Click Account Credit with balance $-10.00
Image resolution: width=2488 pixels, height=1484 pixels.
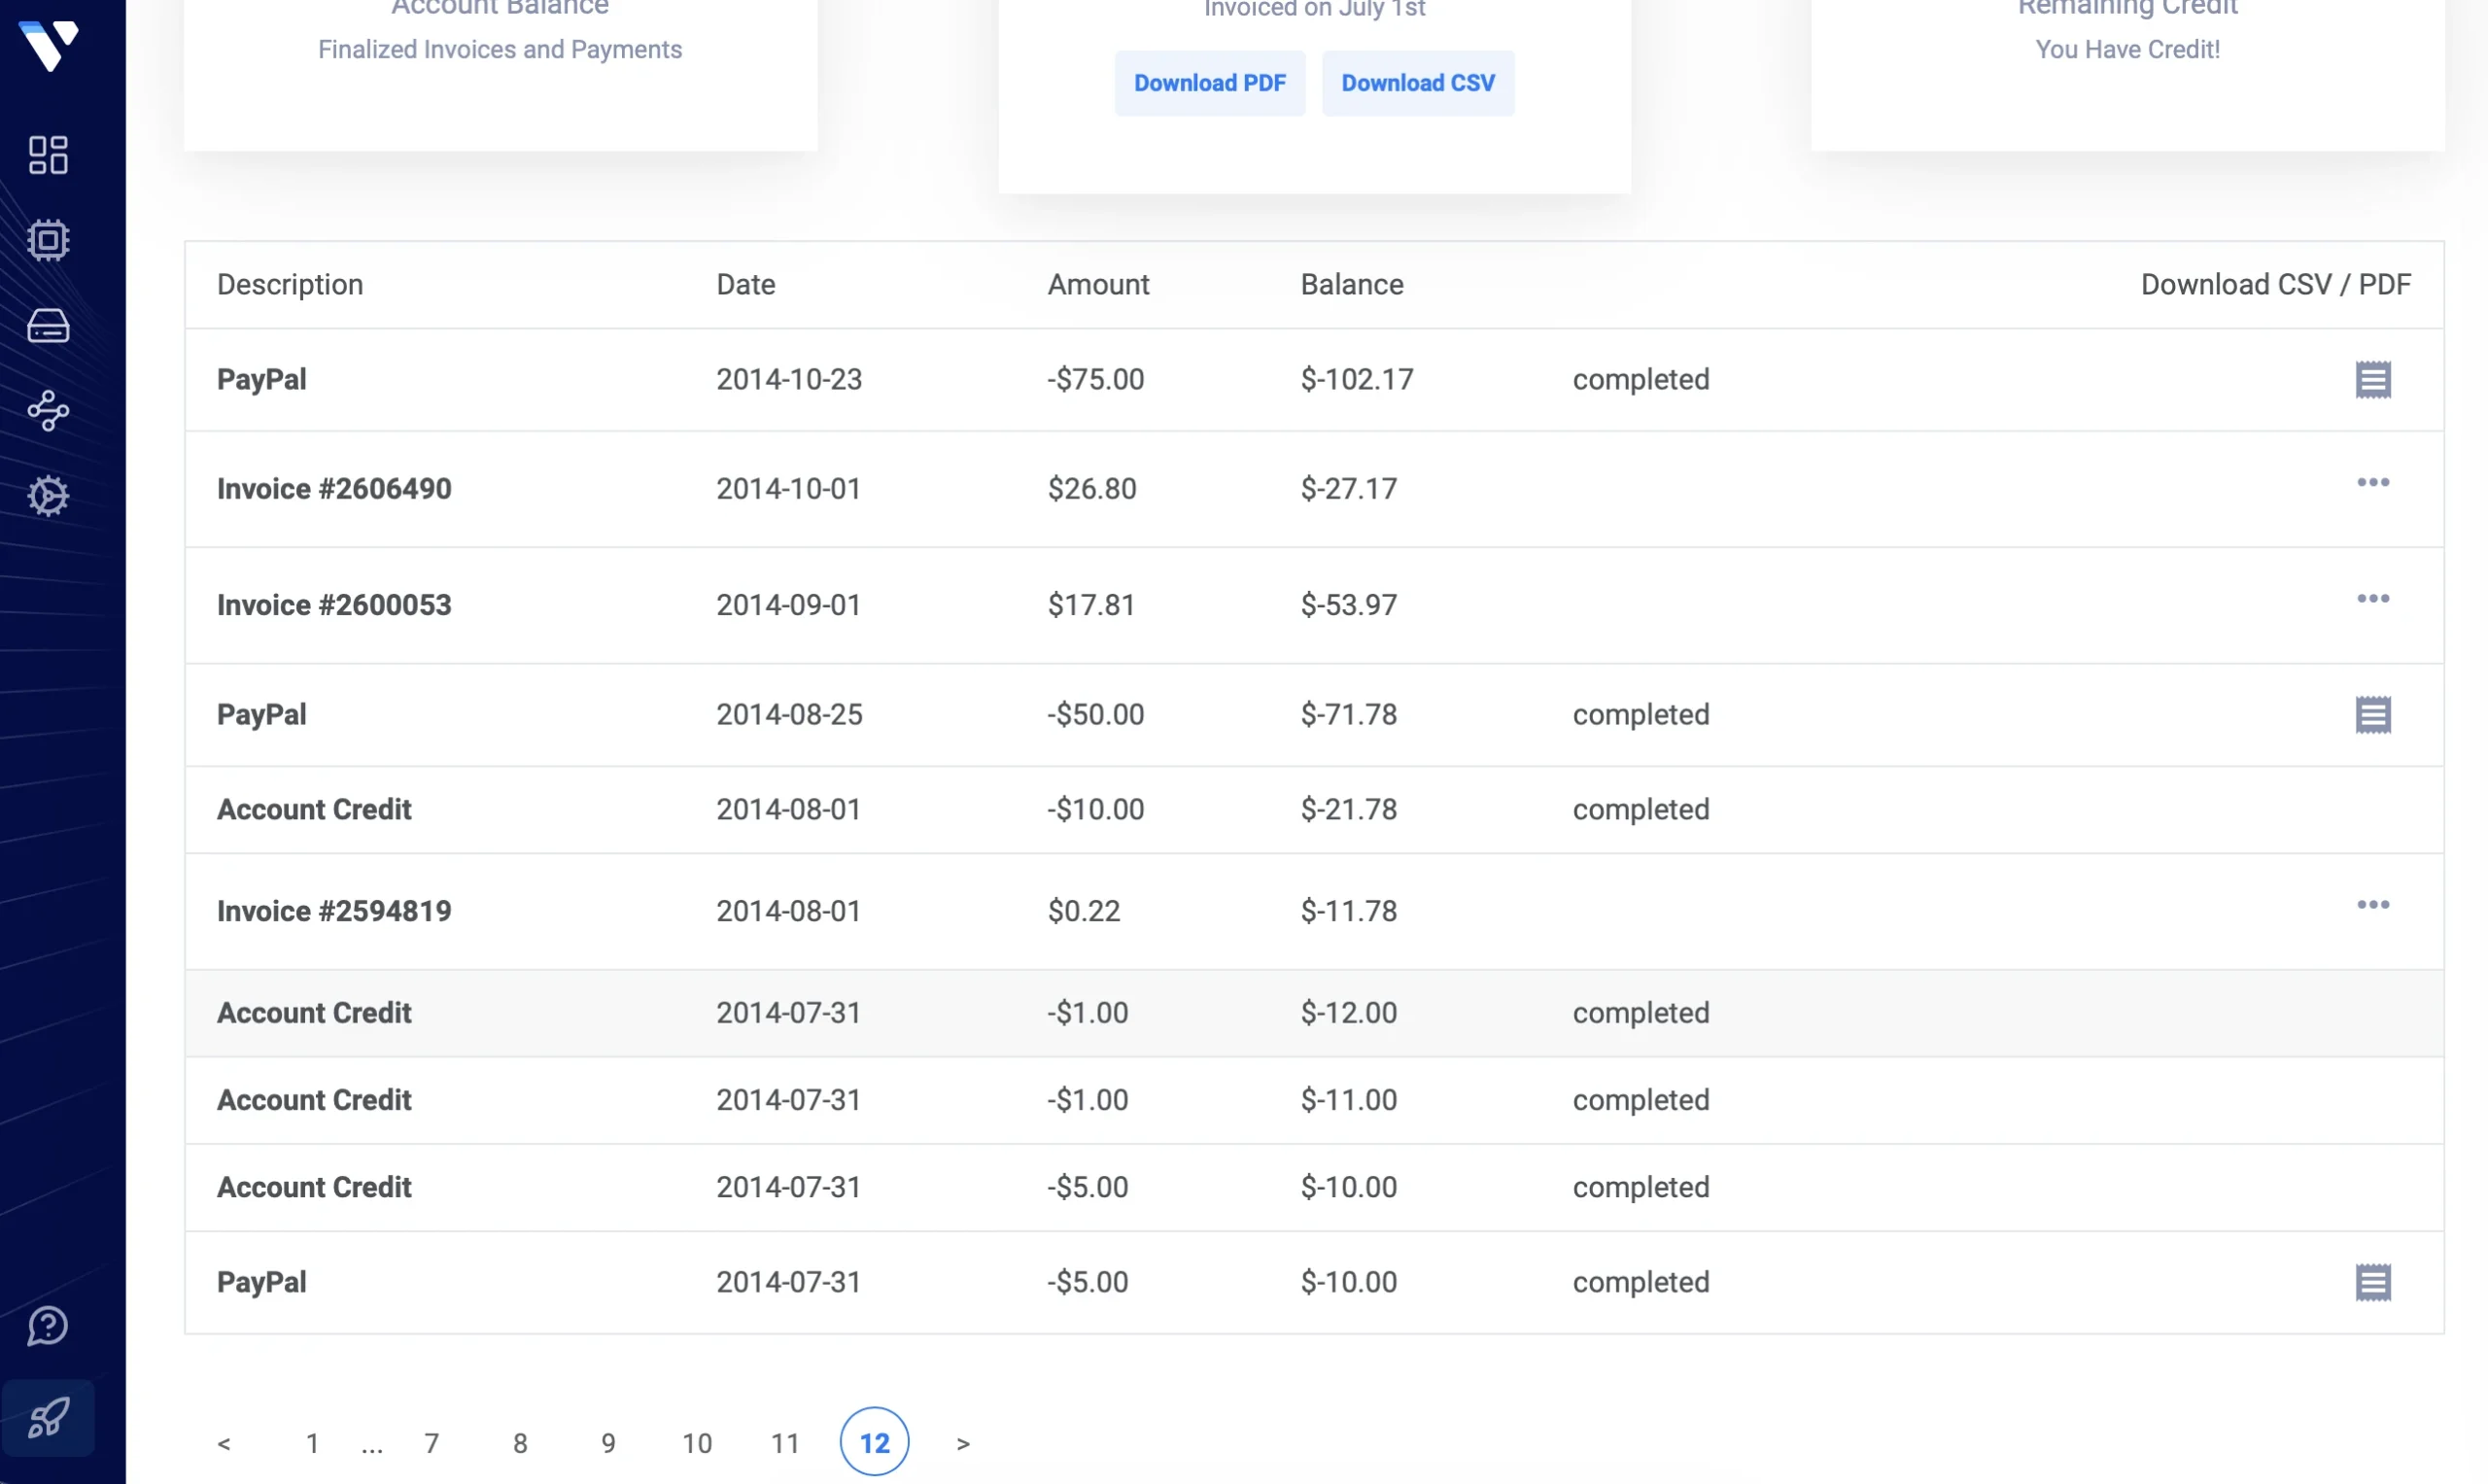point(314,1187)
